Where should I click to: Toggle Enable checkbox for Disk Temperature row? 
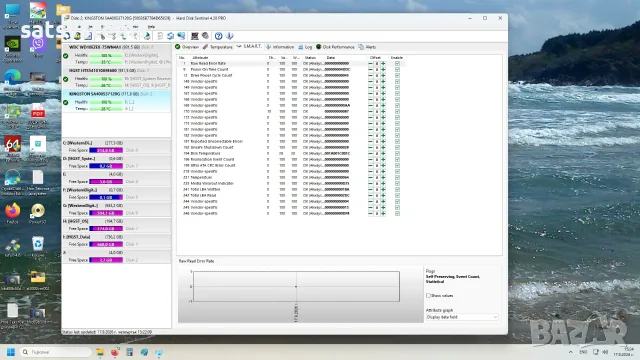pyautogui.click(x=397, y=153)
